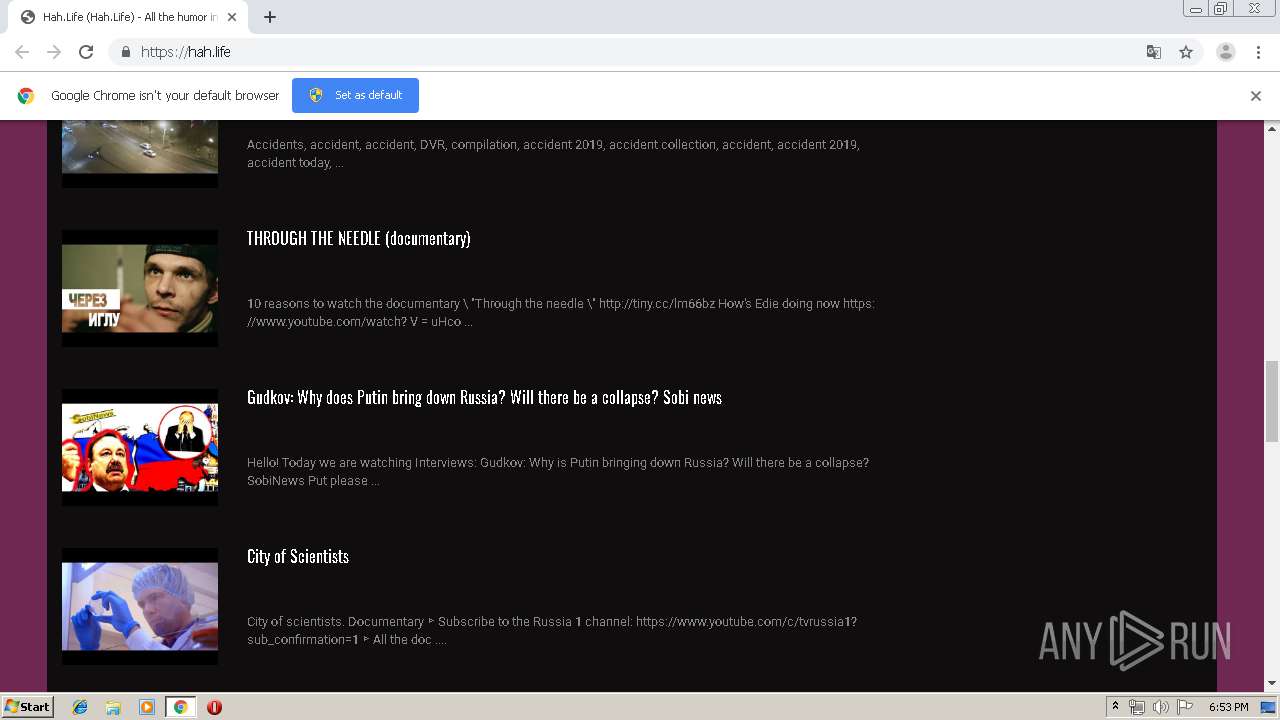Click the 'City of scientists. Documentary' description text
The image size is (1280, 720).
552,630
